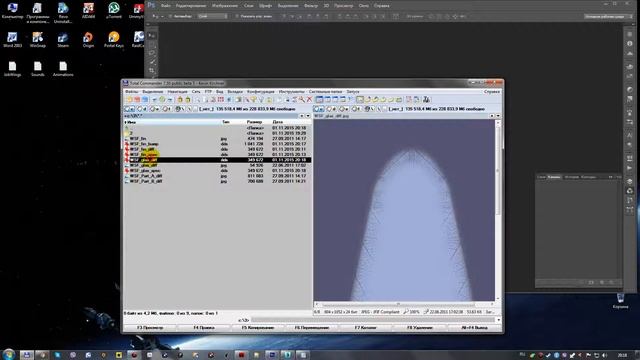Select file WSF_glow_spec in left panel
This screenshot has width=640, height=360.
click(x=145, y=171)
